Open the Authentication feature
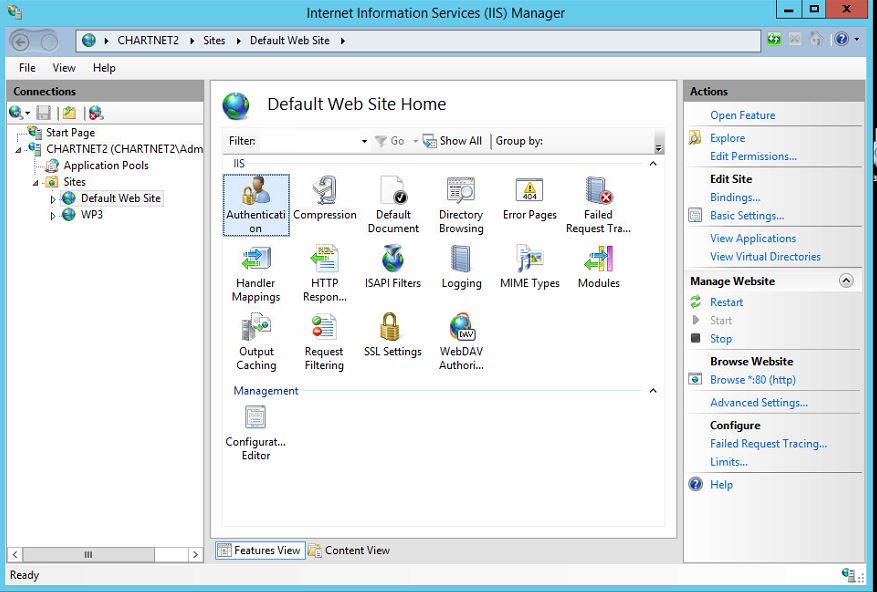The height and width of the screenshot is (592, 877). coord(256,205)
